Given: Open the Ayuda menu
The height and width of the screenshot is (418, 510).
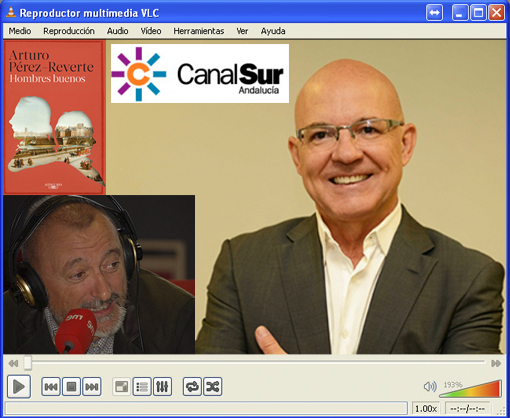Looking at the screenshot, I should 273,31.
